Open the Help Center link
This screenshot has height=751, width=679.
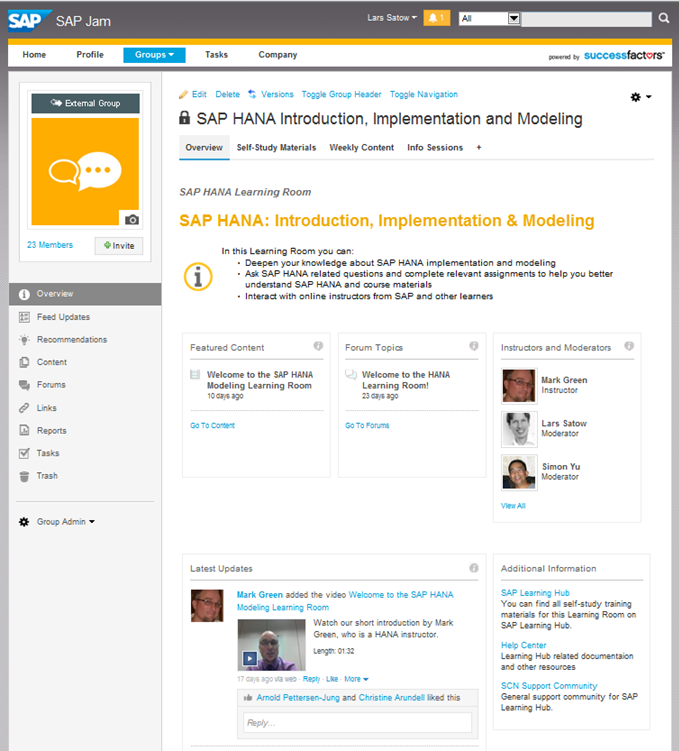[523, 645]
